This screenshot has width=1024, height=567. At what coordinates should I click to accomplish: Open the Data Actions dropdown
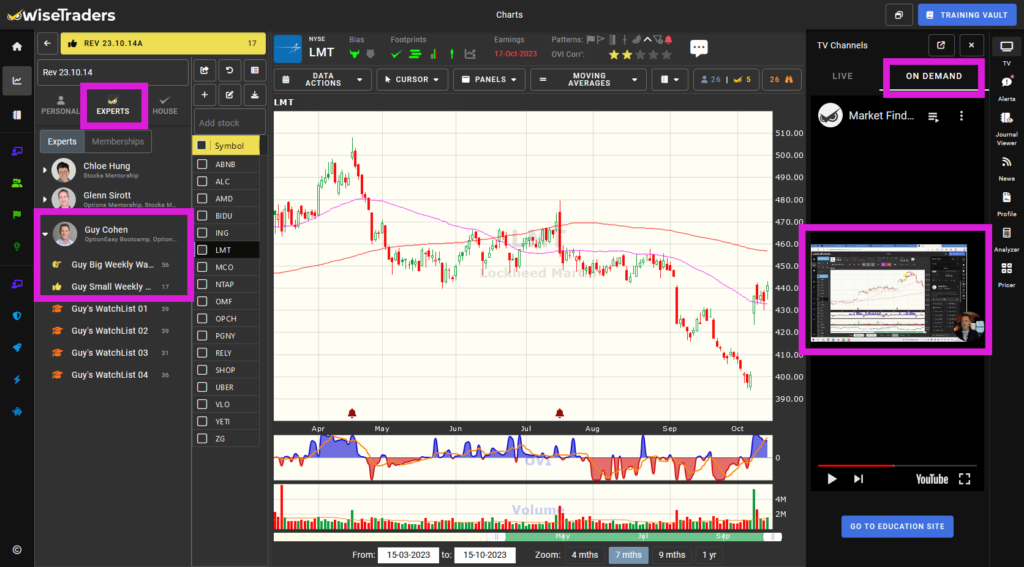pos(322,80)
